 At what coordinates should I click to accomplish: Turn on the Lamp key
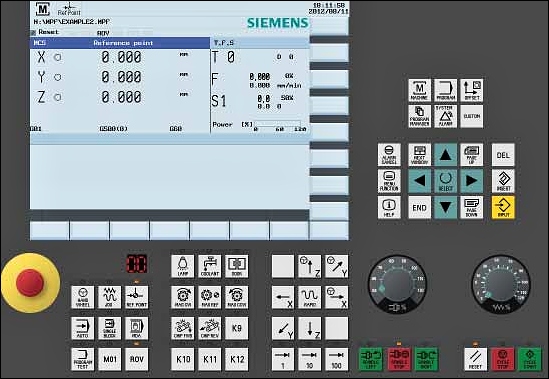[183, 267]
